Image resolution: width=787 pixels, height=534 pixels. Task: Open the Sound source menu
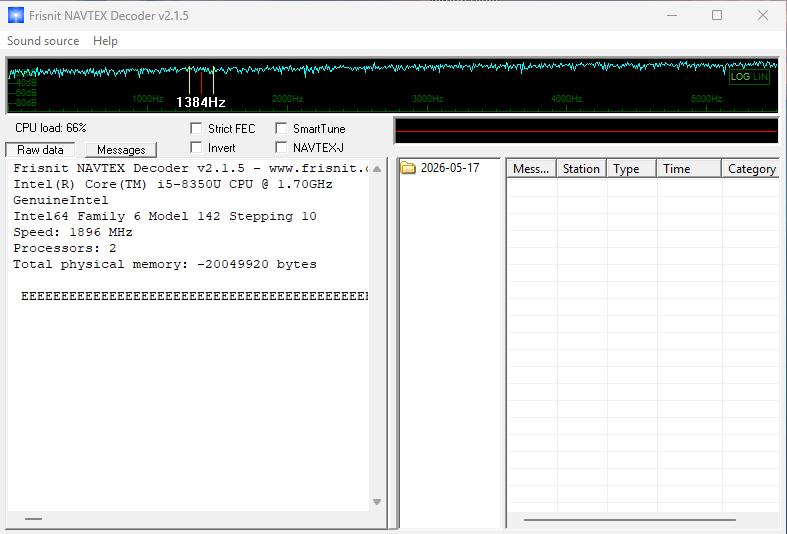(43, 41)
